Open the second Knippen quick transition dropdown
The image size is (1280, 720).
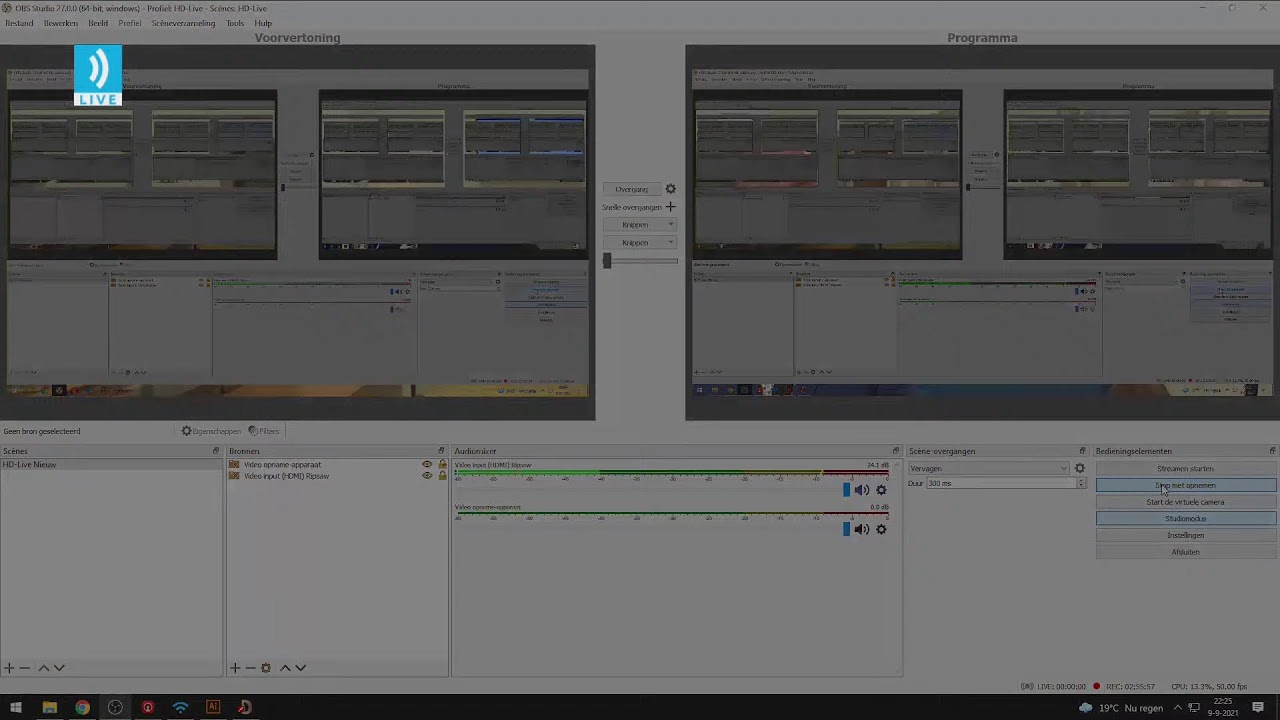(x=640, y=243)
